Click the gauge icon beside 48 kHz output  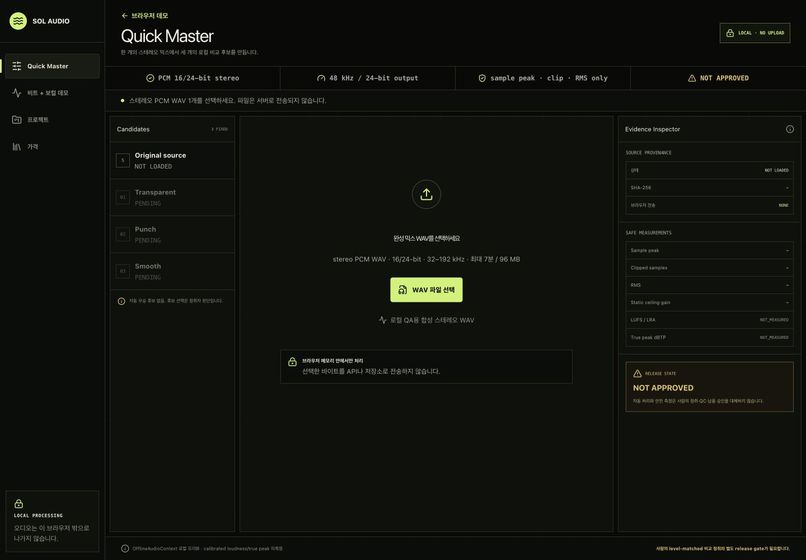tap(321, 78)
